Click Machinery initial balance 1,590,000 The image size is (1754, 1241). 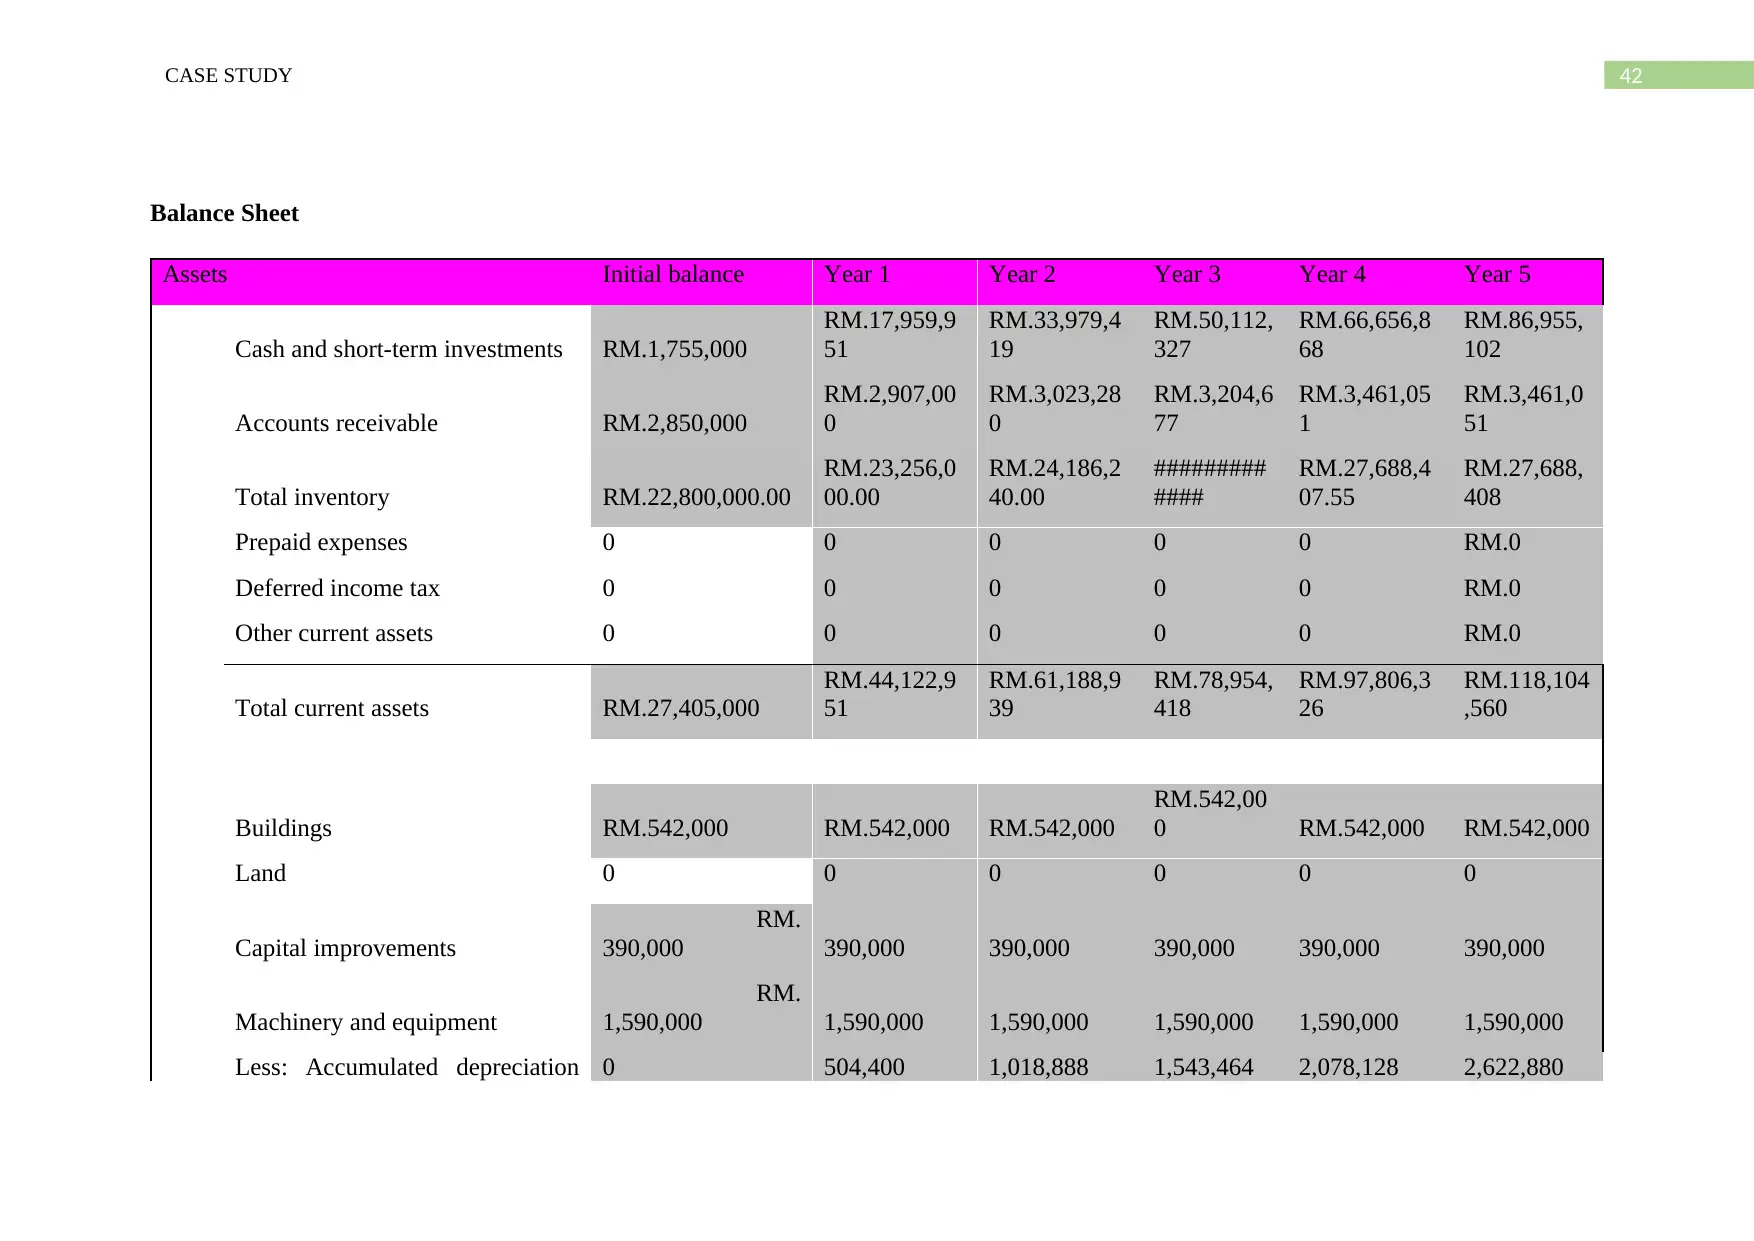tap(652, 1022)
